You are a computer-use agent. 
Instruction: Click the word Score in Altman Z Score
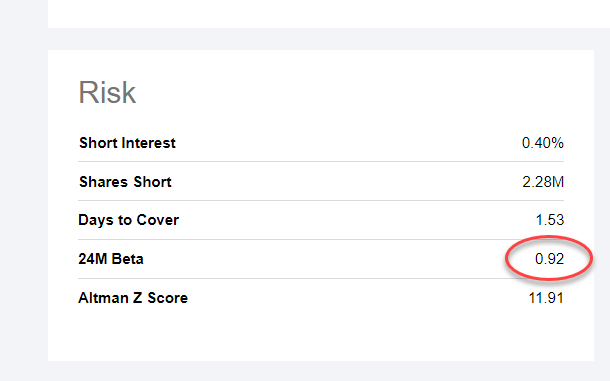tap(168, 298)
